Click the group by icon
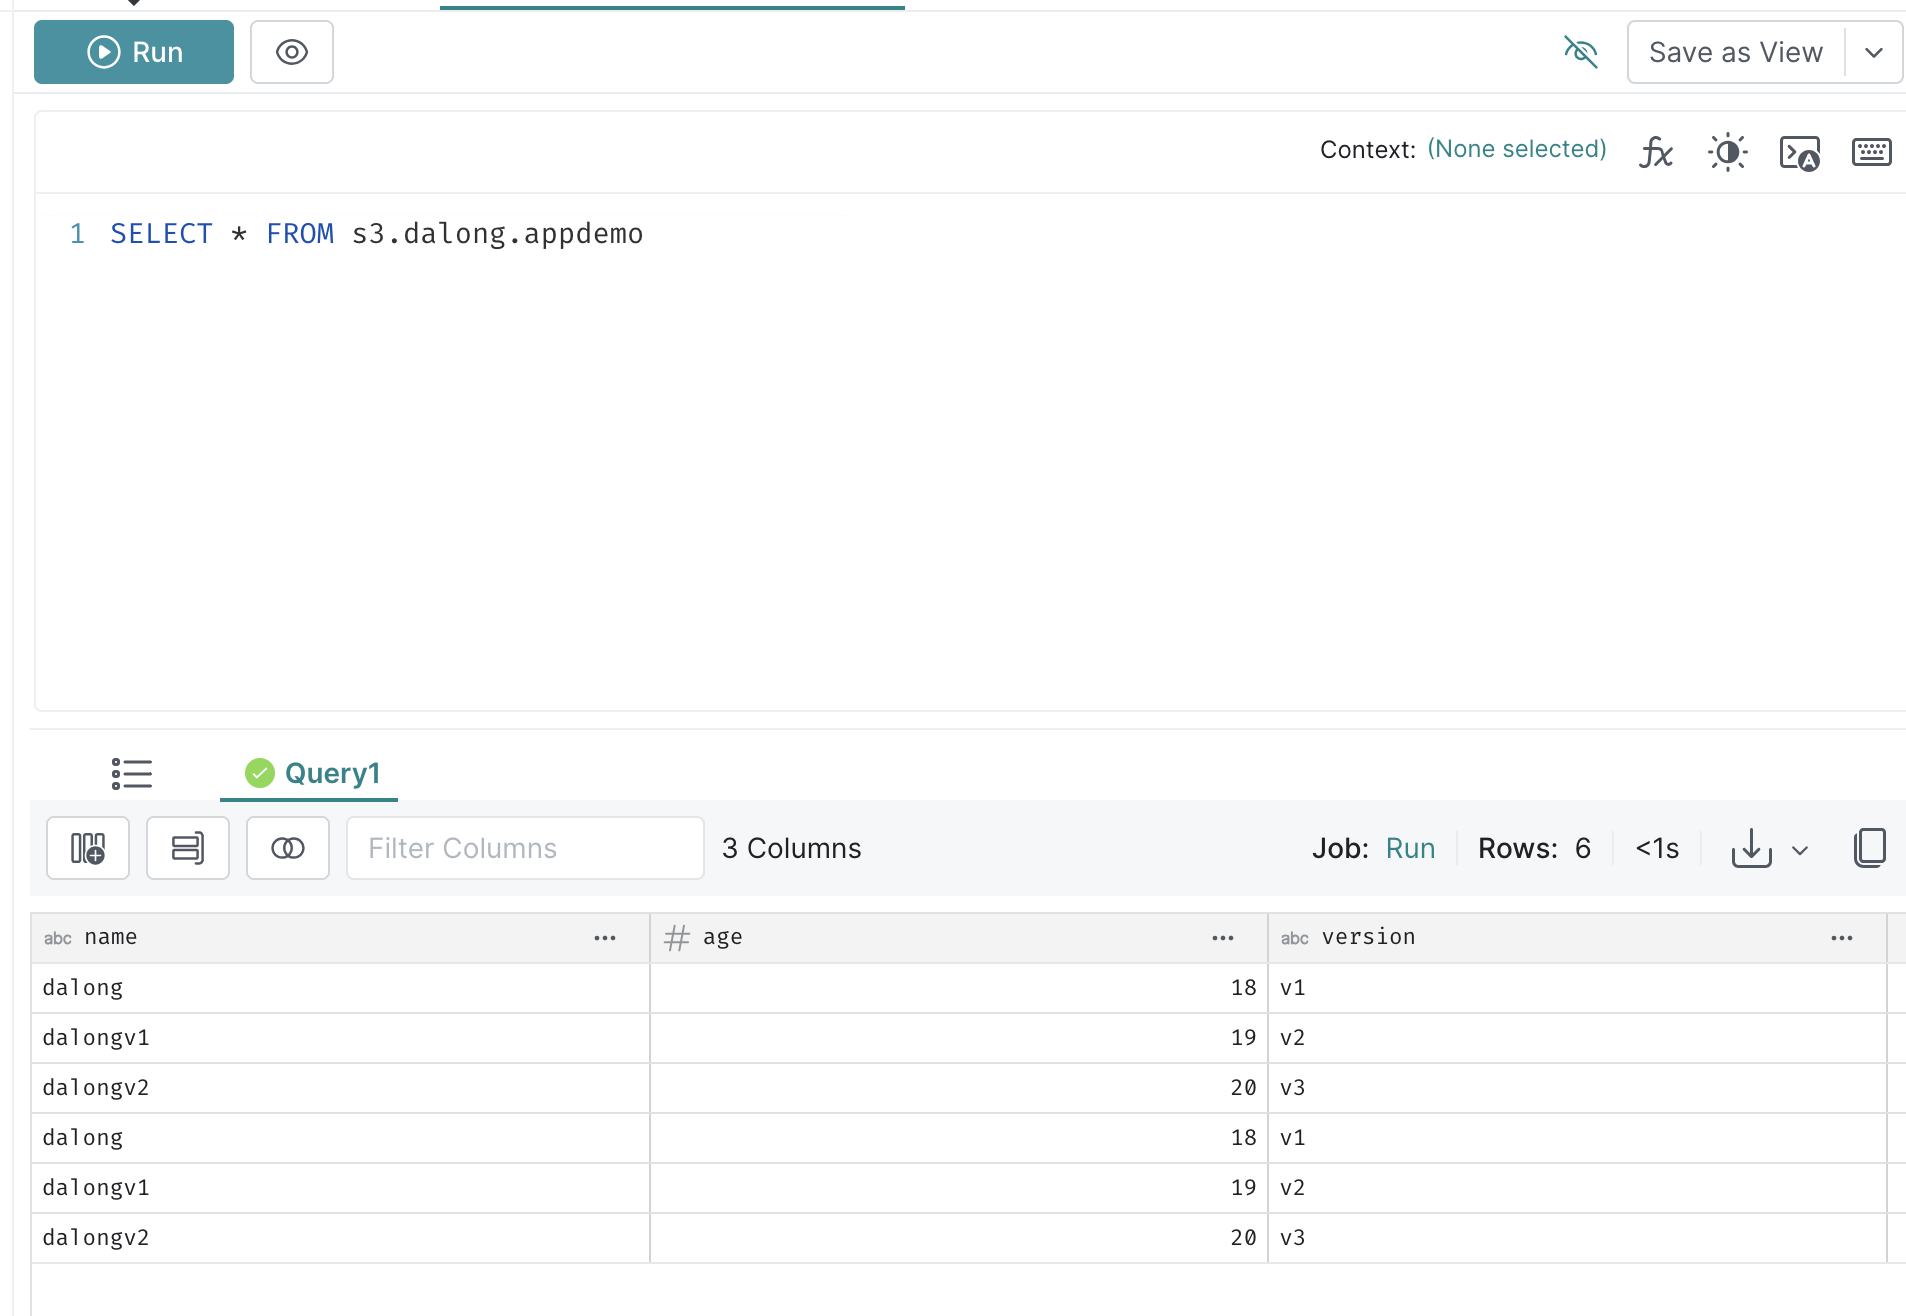1906x1316 pixels. (188, 848)
